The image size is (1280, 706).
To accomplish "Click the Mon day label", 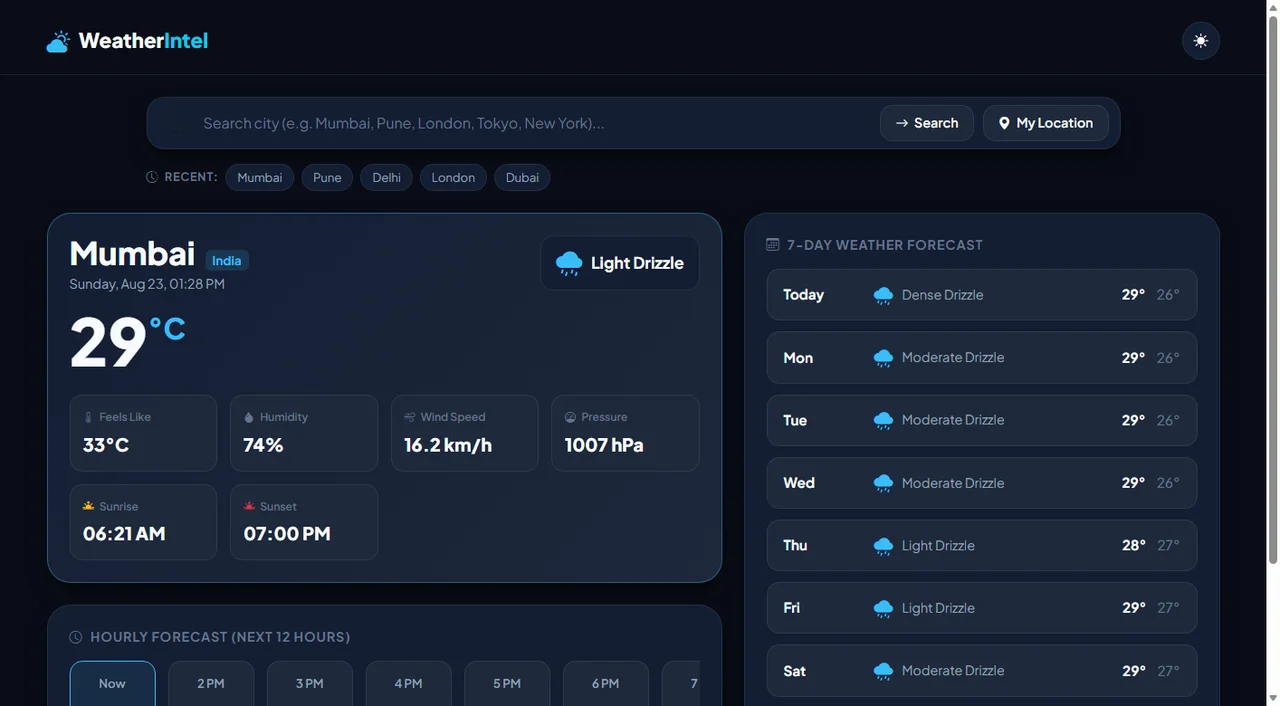I will pos(798,358).
